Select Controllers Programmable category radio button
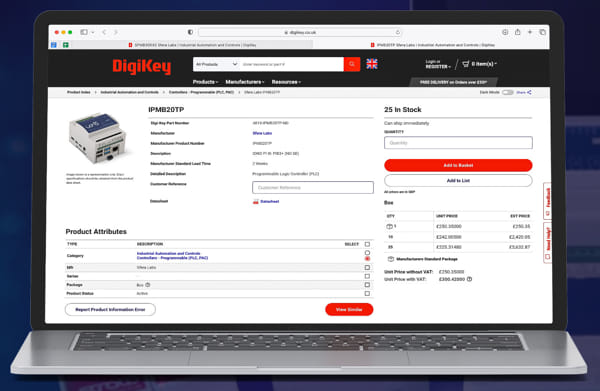The height and width of the screenshot is (391, 600). [x=367, y=258]
